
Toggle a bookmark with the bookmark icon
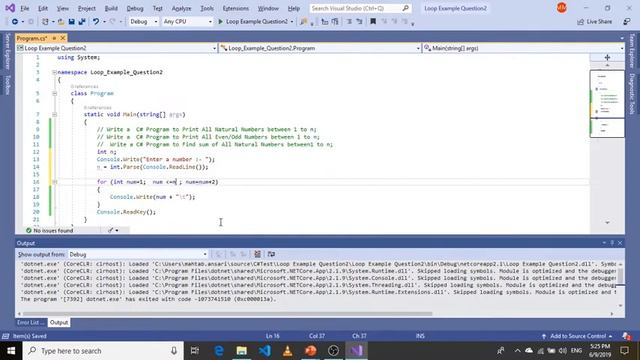[x=373, y=22]
